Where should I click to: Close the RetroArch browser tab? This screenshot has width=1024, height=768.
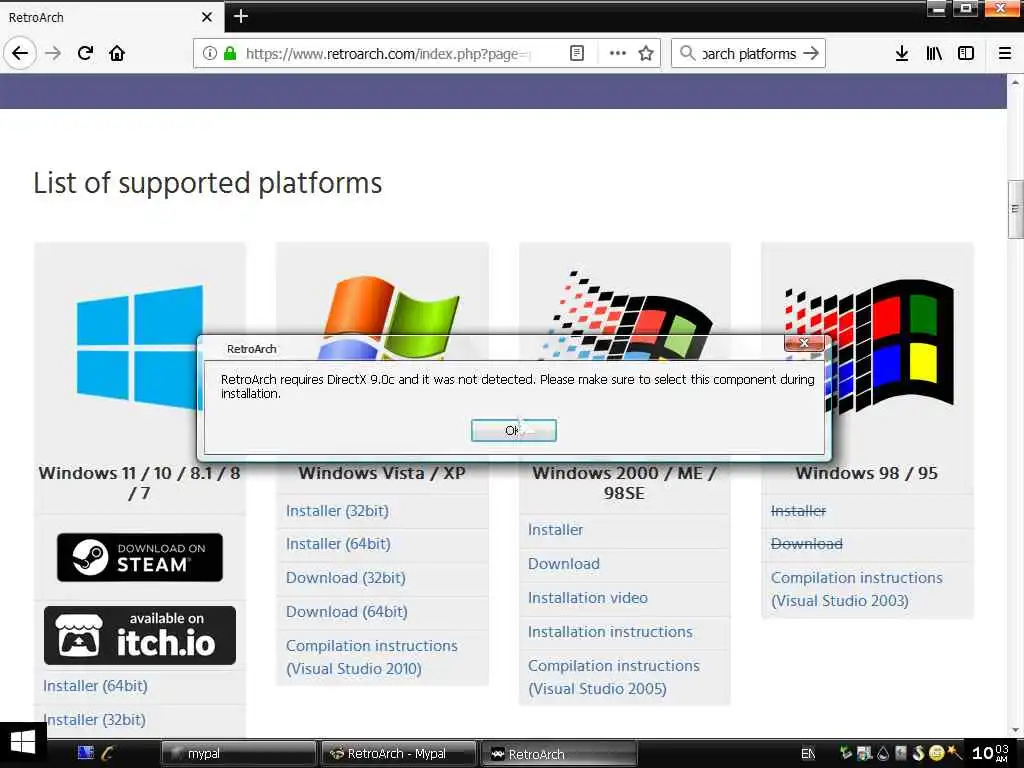(x=206, y=17)
